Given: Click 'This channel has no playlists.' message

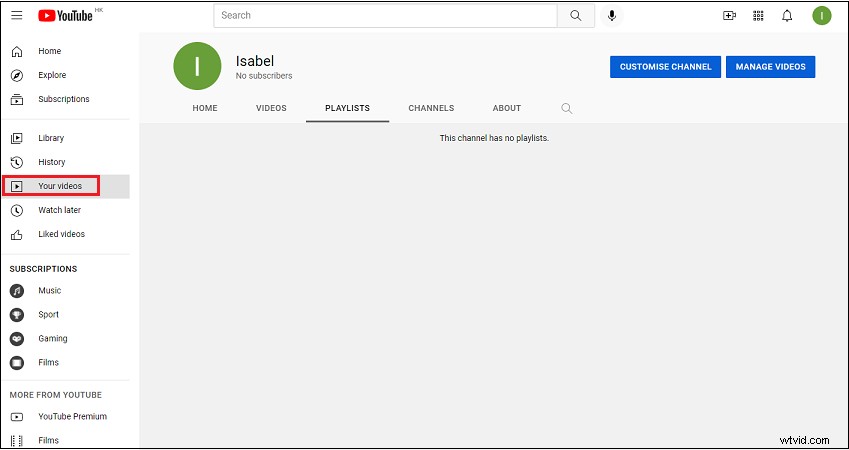Looking at the screenshot, I should [494, 139].
